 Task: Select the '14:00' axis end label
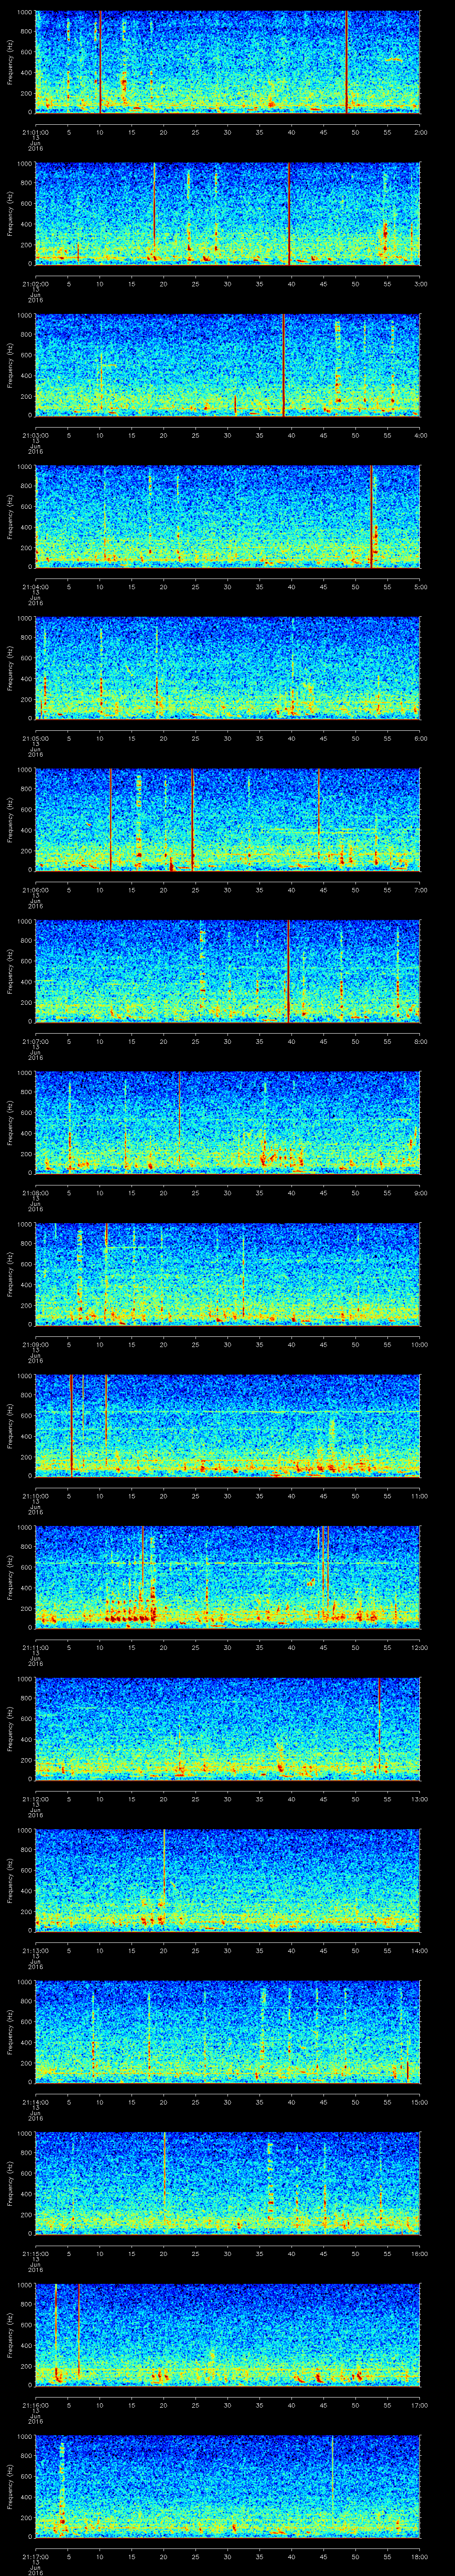pyautogui.click(x=420, y=1949)
